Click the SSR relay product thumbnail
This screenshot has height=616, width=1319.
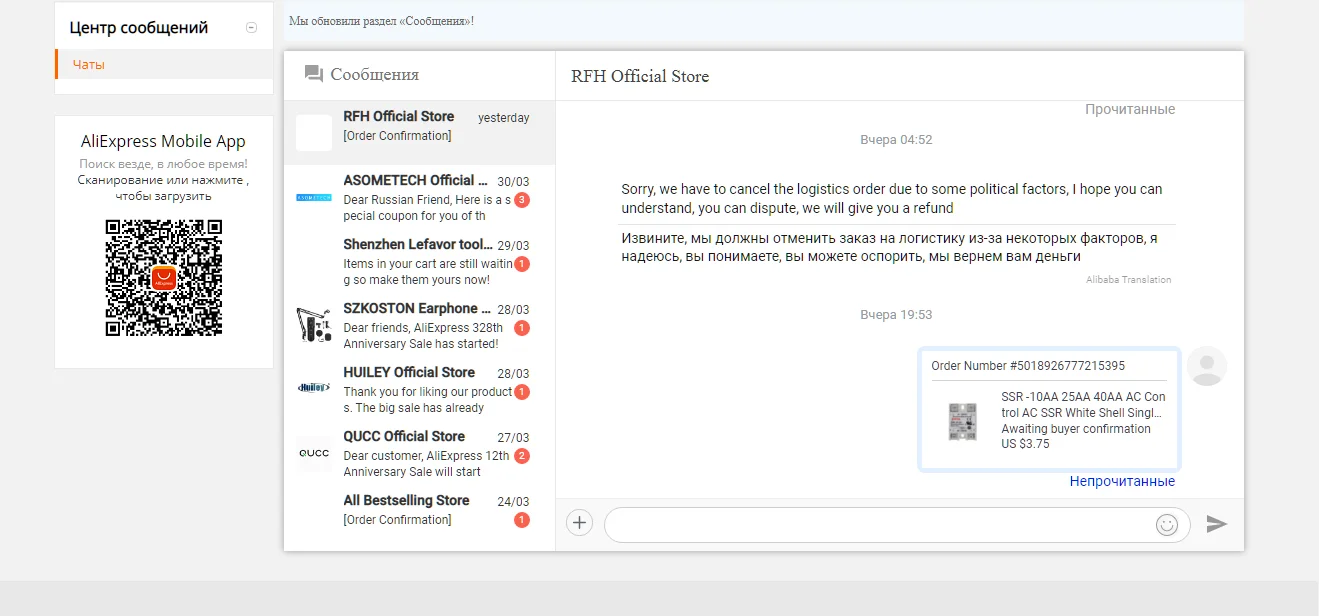click(962, 421)
